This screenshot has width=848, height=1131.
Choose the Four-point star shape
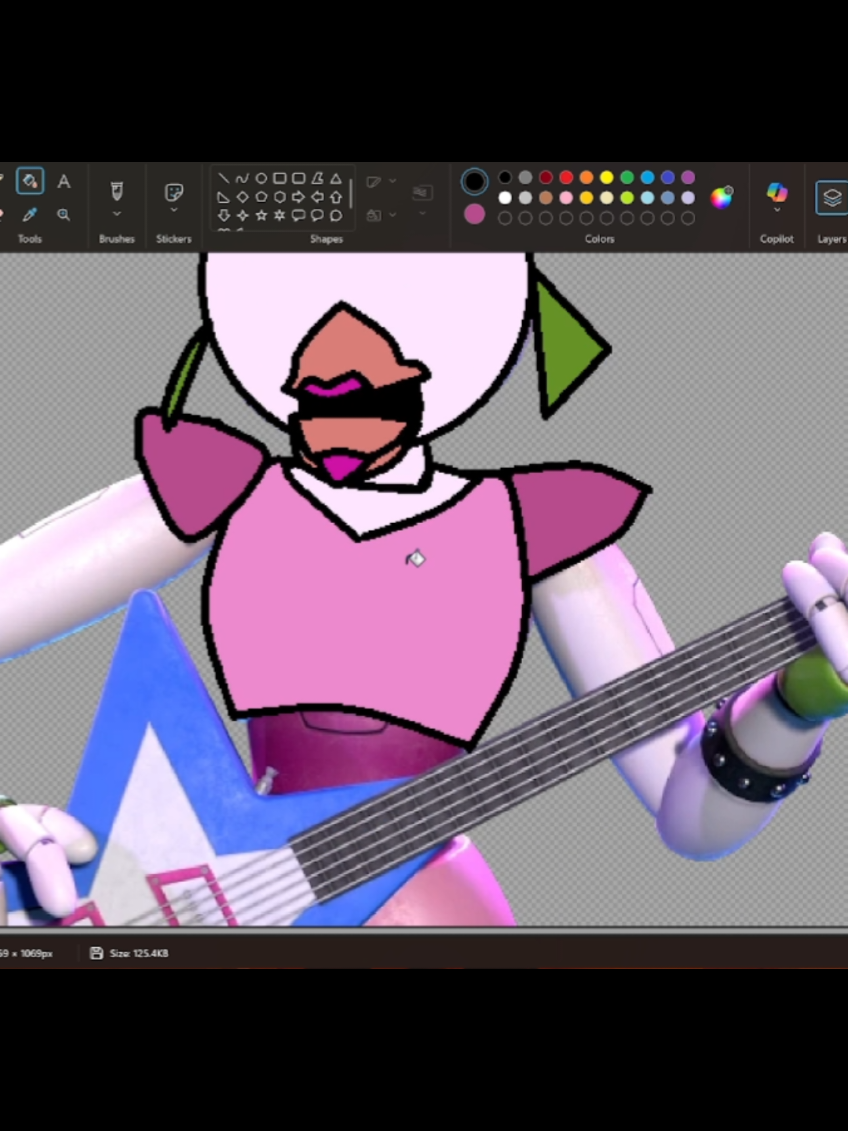(242, 216)
